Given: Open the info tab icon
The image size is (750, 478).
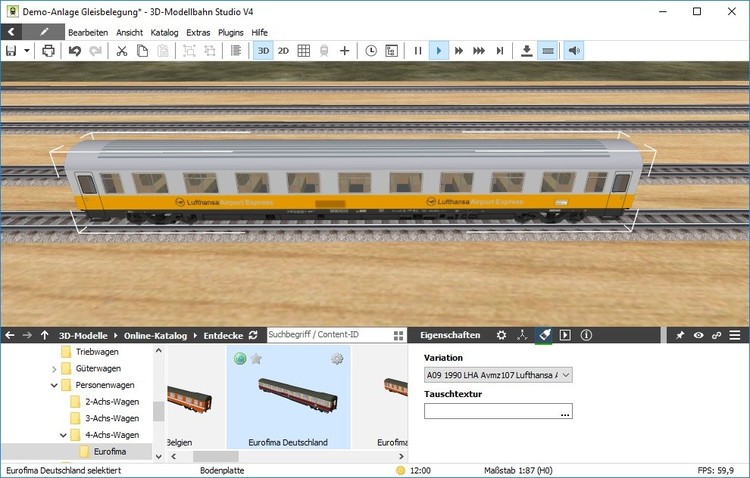Looking at the screenshot, I should tap(586, 335).
